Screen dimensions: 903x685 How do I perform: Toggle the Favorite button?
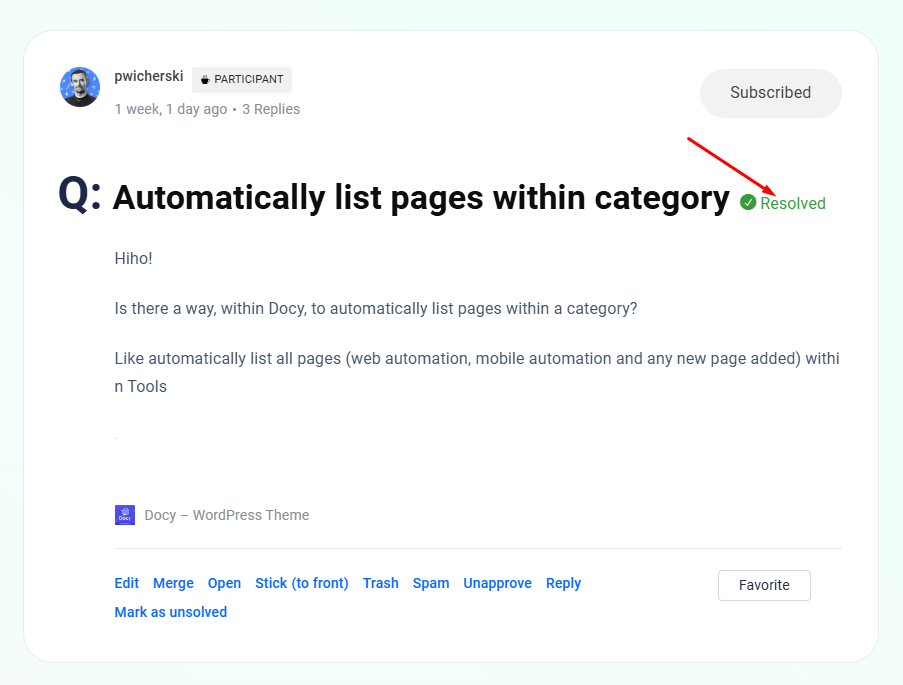coord(764,585)
